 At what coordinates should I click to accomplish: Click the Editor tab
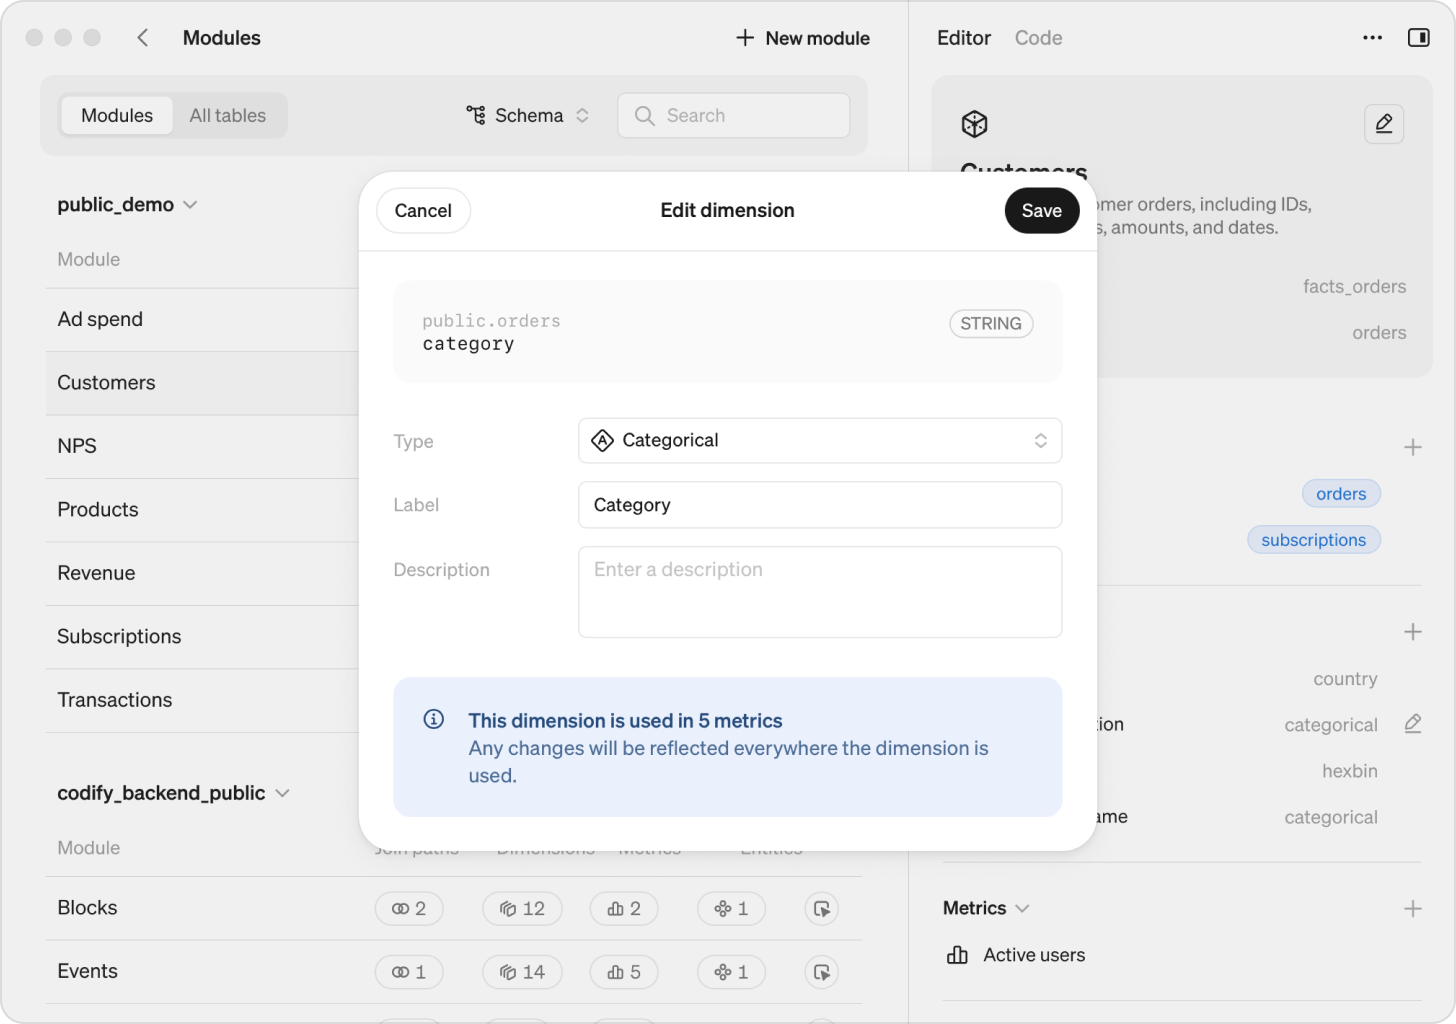pyautogui.click(x=963, y=38)
